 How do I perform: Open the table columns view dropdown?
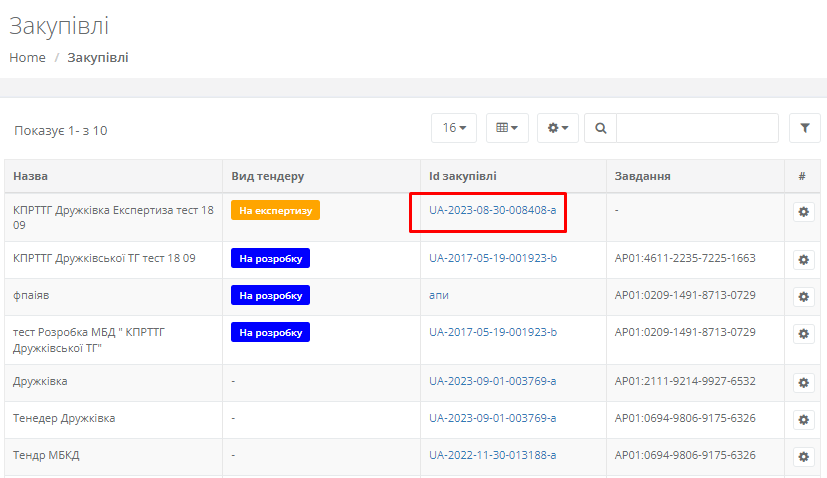[x=507, y=128]
